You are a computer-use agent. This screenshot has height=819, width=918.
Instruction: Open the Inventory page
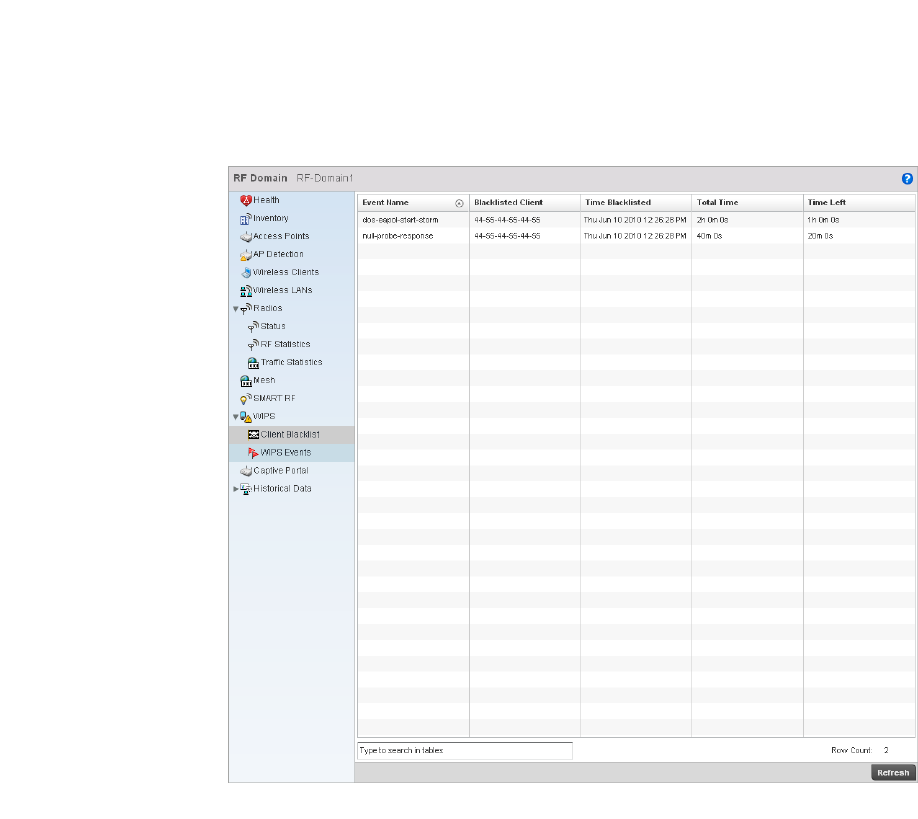[x=270, y=218]
